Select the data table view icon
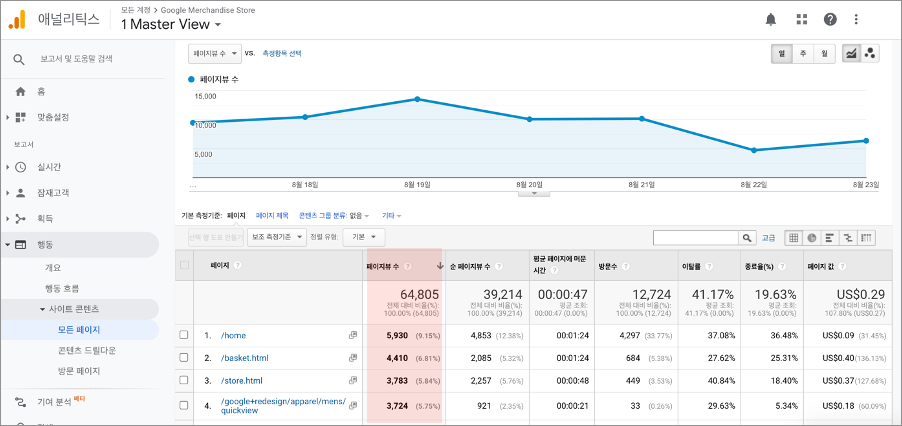Image resolution: width=902 pixels, height=426 pixels. [x=794, y=237]
